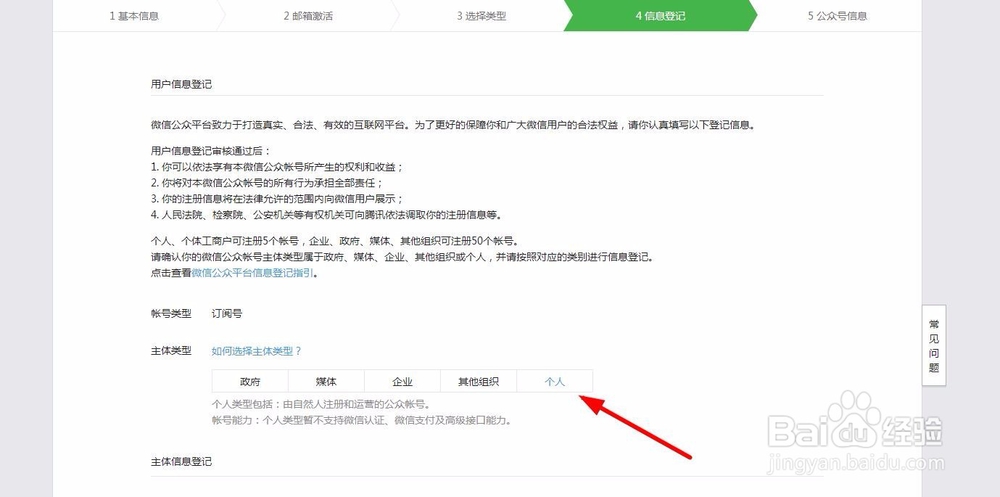
Task: Open the 常见问题 side panel
Action: click(934, 346)
